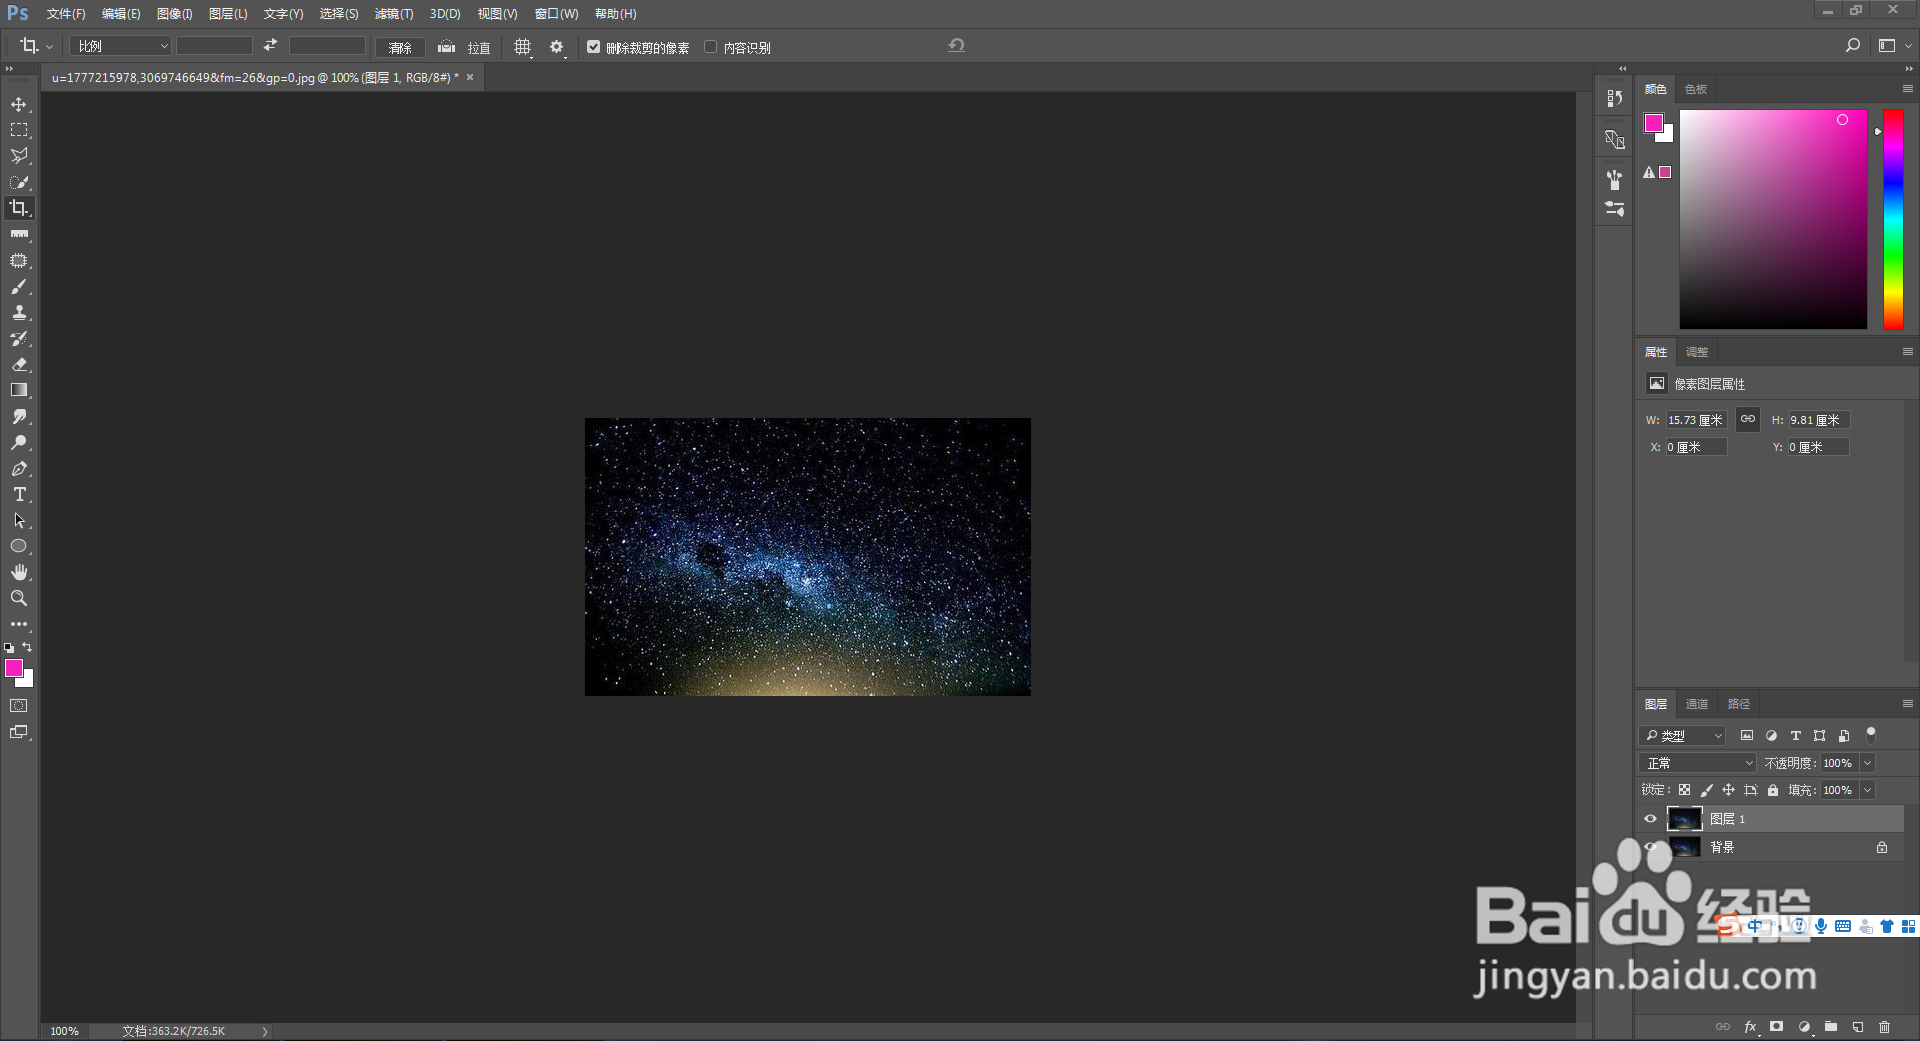This screenshot has width=1920, height=1041.
Task: Toggle lock image pixels brush
Action: tap(1707, 790)
